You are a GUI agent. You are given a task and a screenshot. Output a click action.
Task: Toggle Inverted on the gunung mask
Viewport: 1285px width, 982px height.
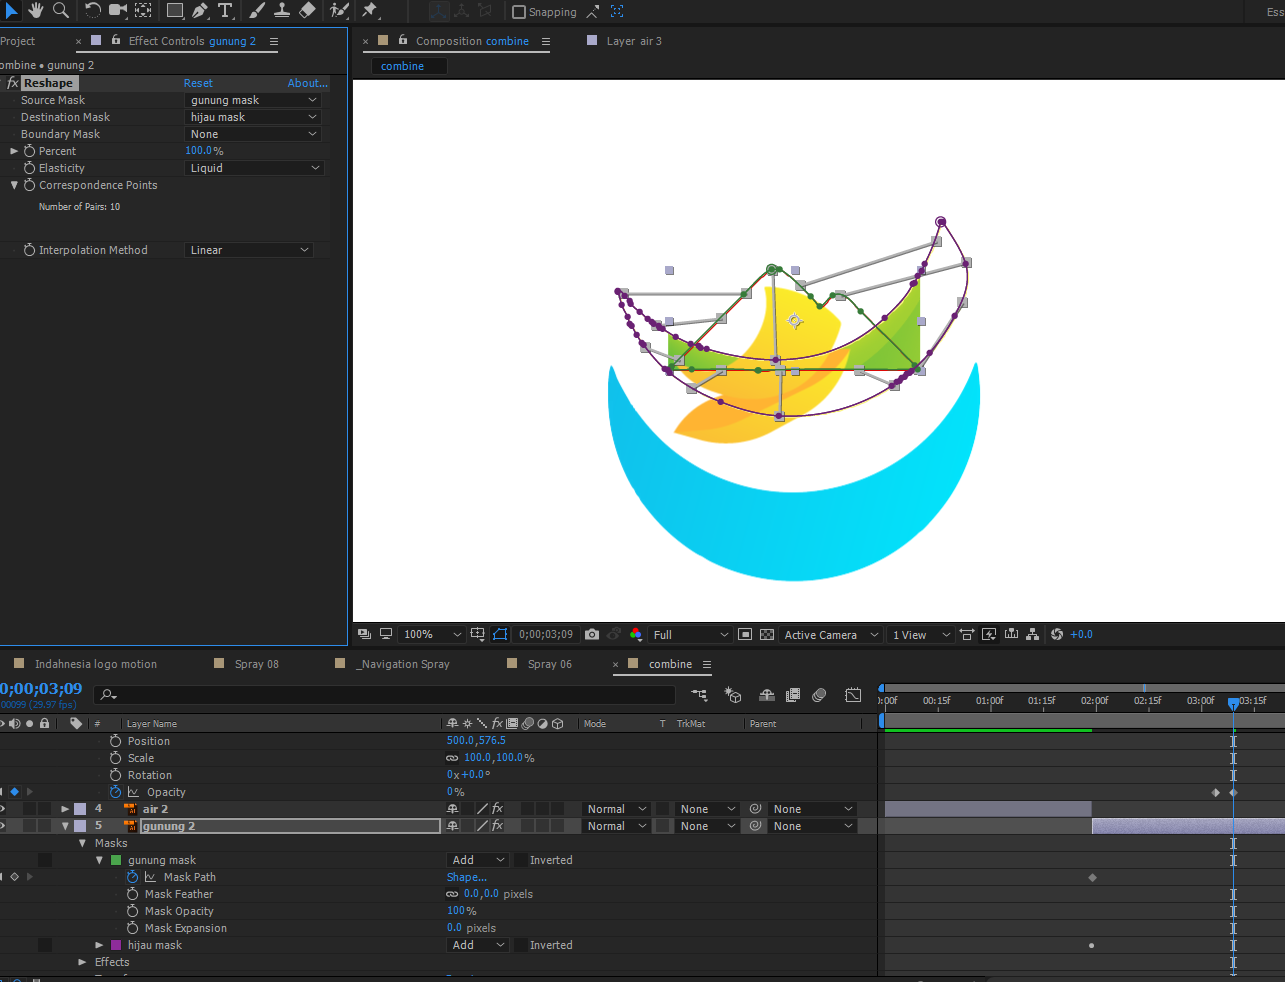[521, 860]
